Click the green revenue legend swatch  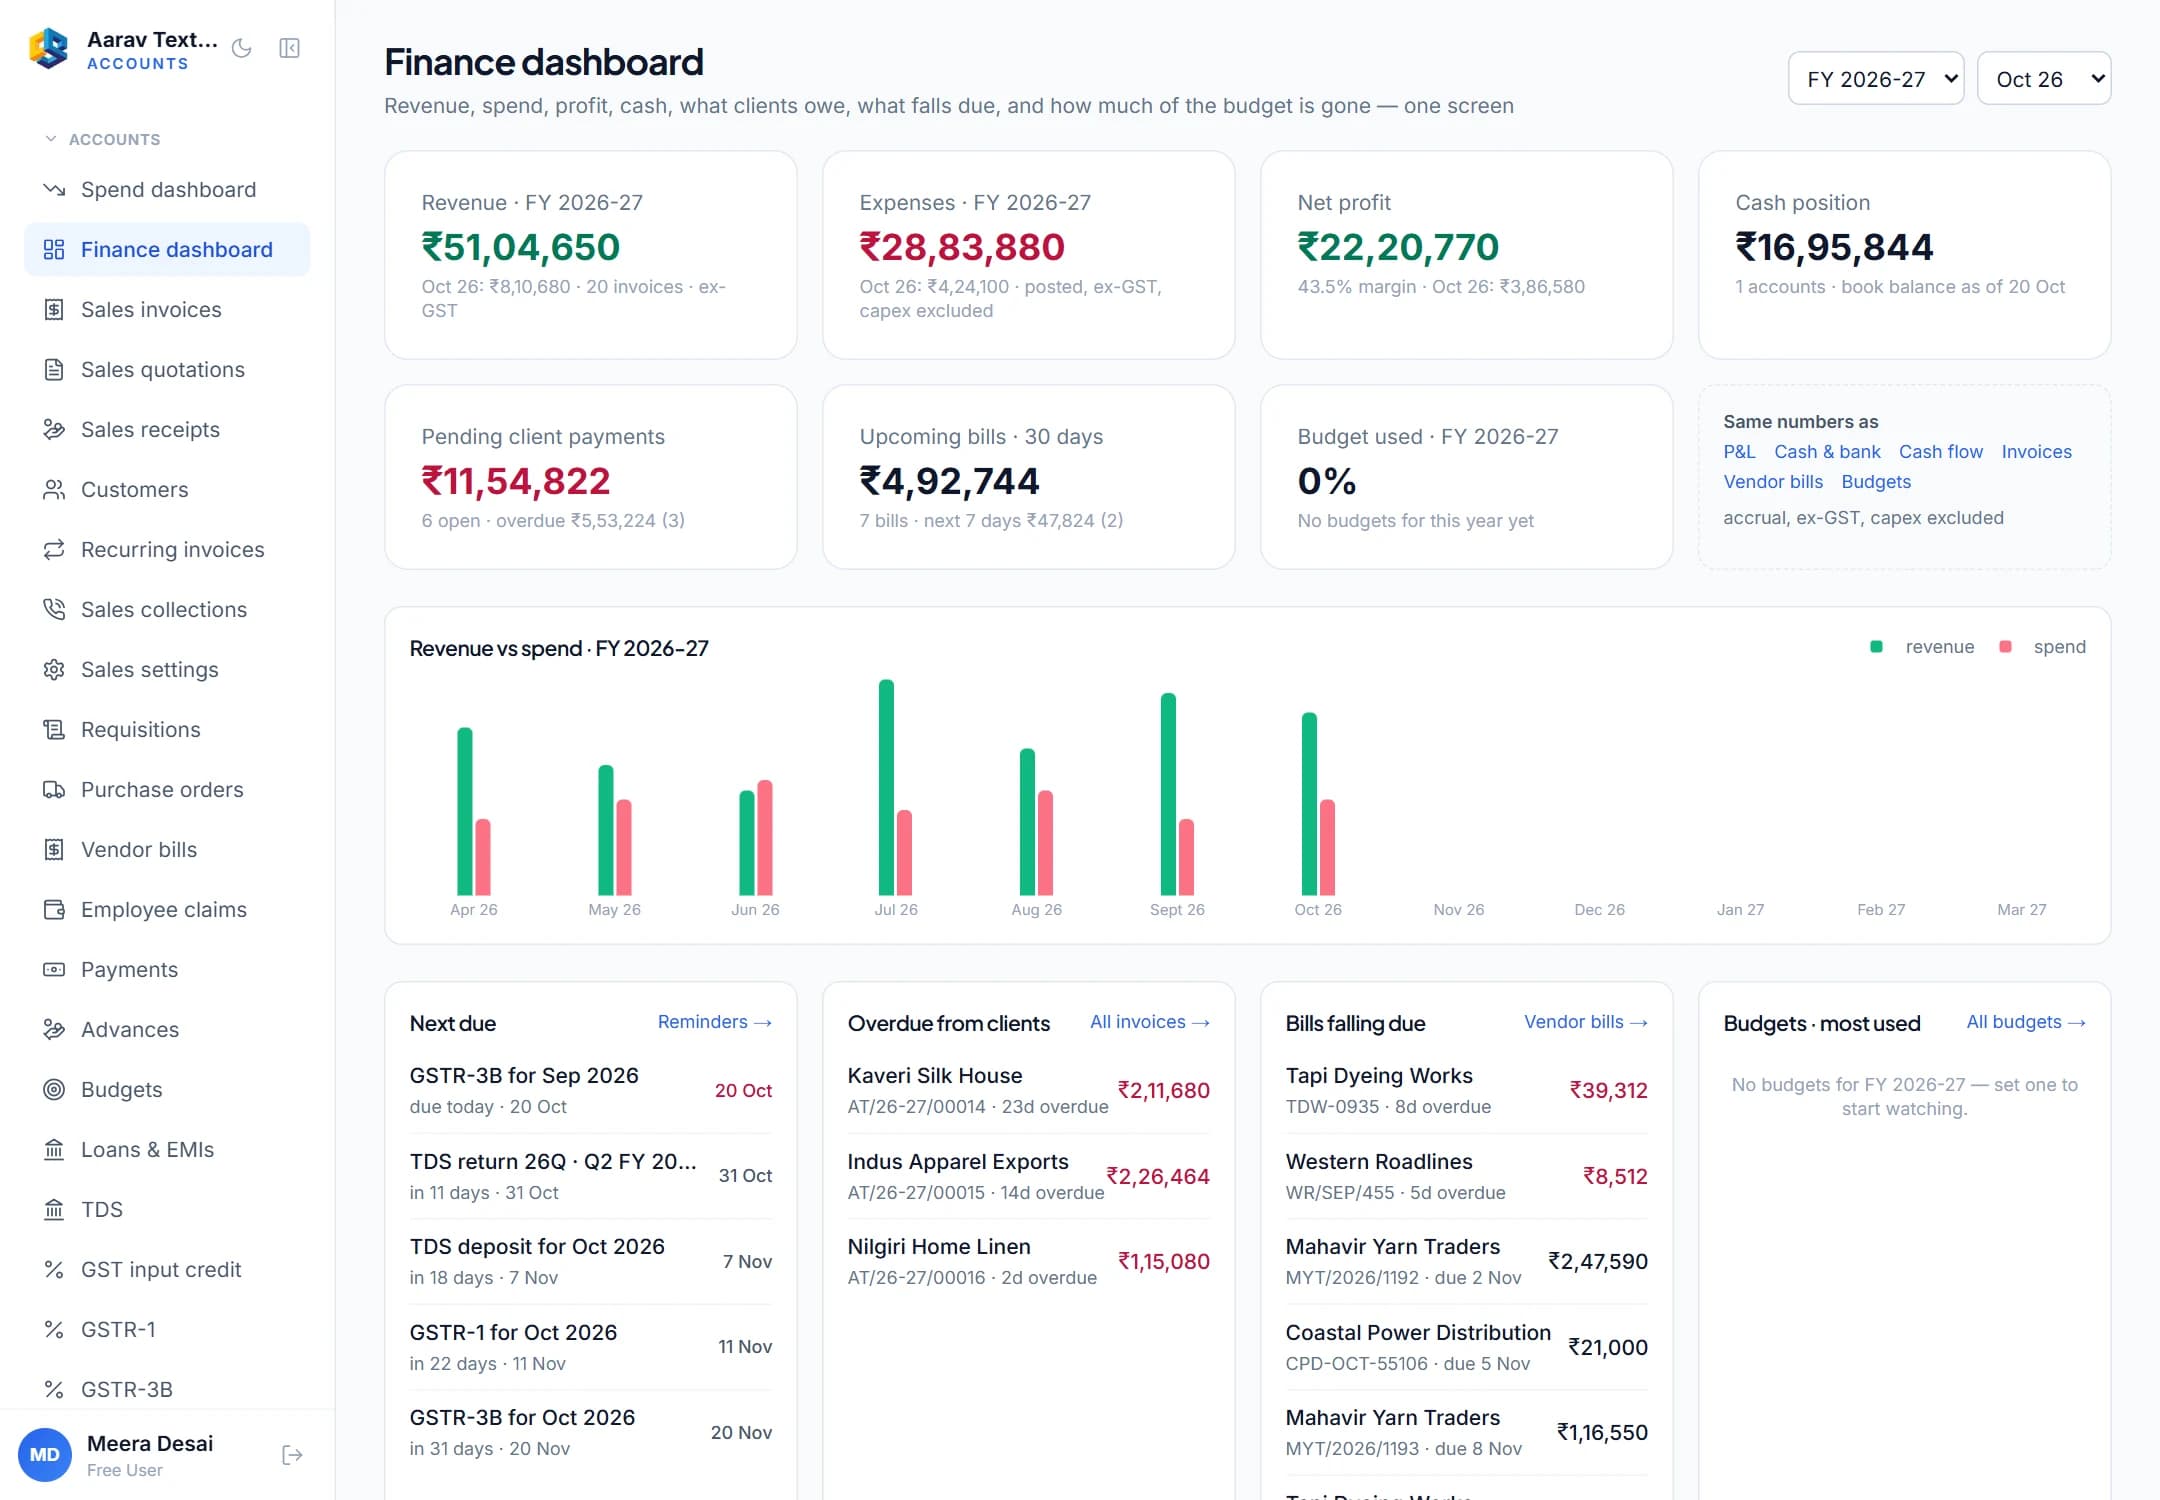[x=1876, y=647]
